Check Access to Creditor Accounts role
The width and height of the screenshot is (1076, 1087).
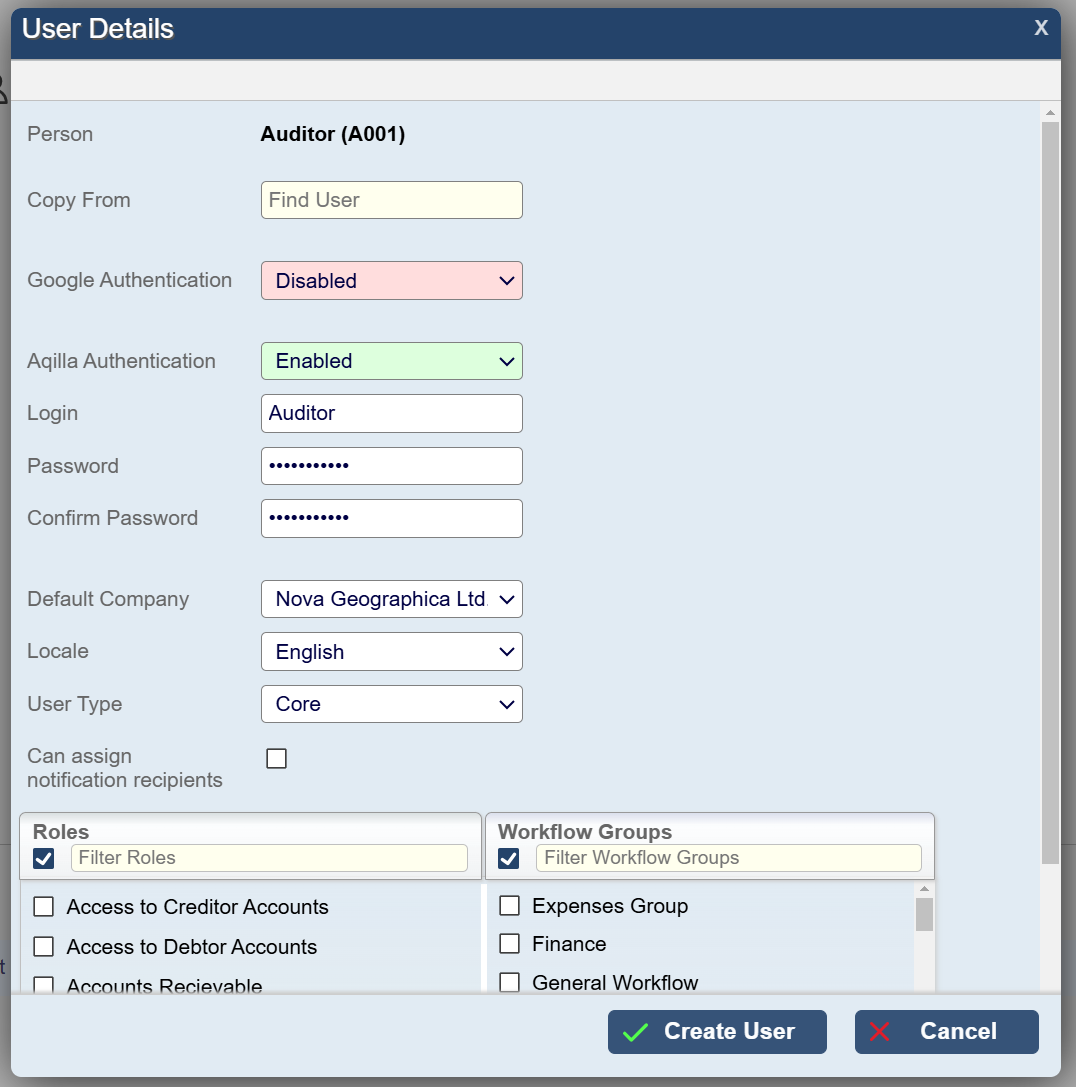pos(44,907)
